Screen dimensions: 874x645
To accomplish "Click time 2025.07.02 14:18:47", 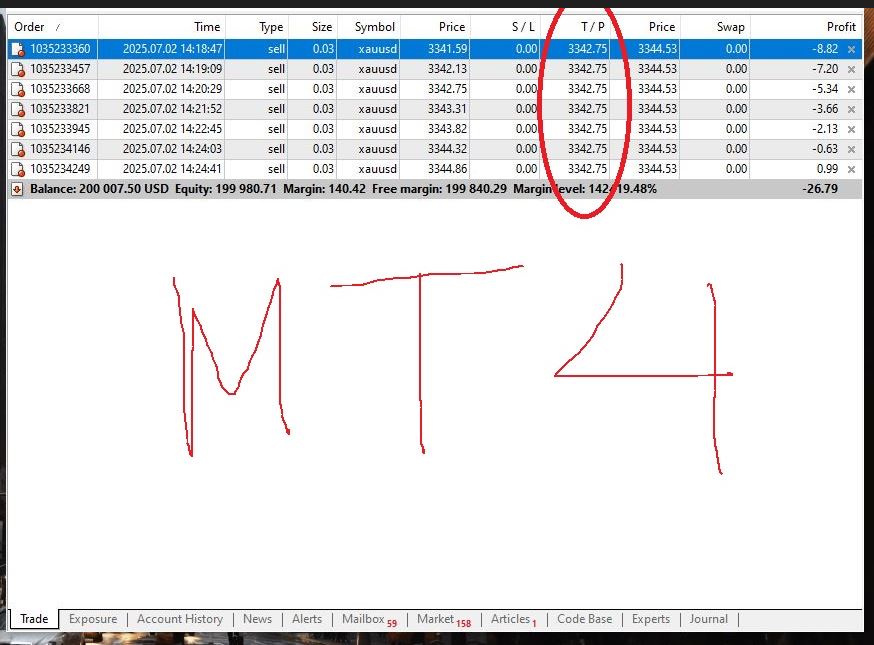I will pyautogui.click(x=172, y=49).
